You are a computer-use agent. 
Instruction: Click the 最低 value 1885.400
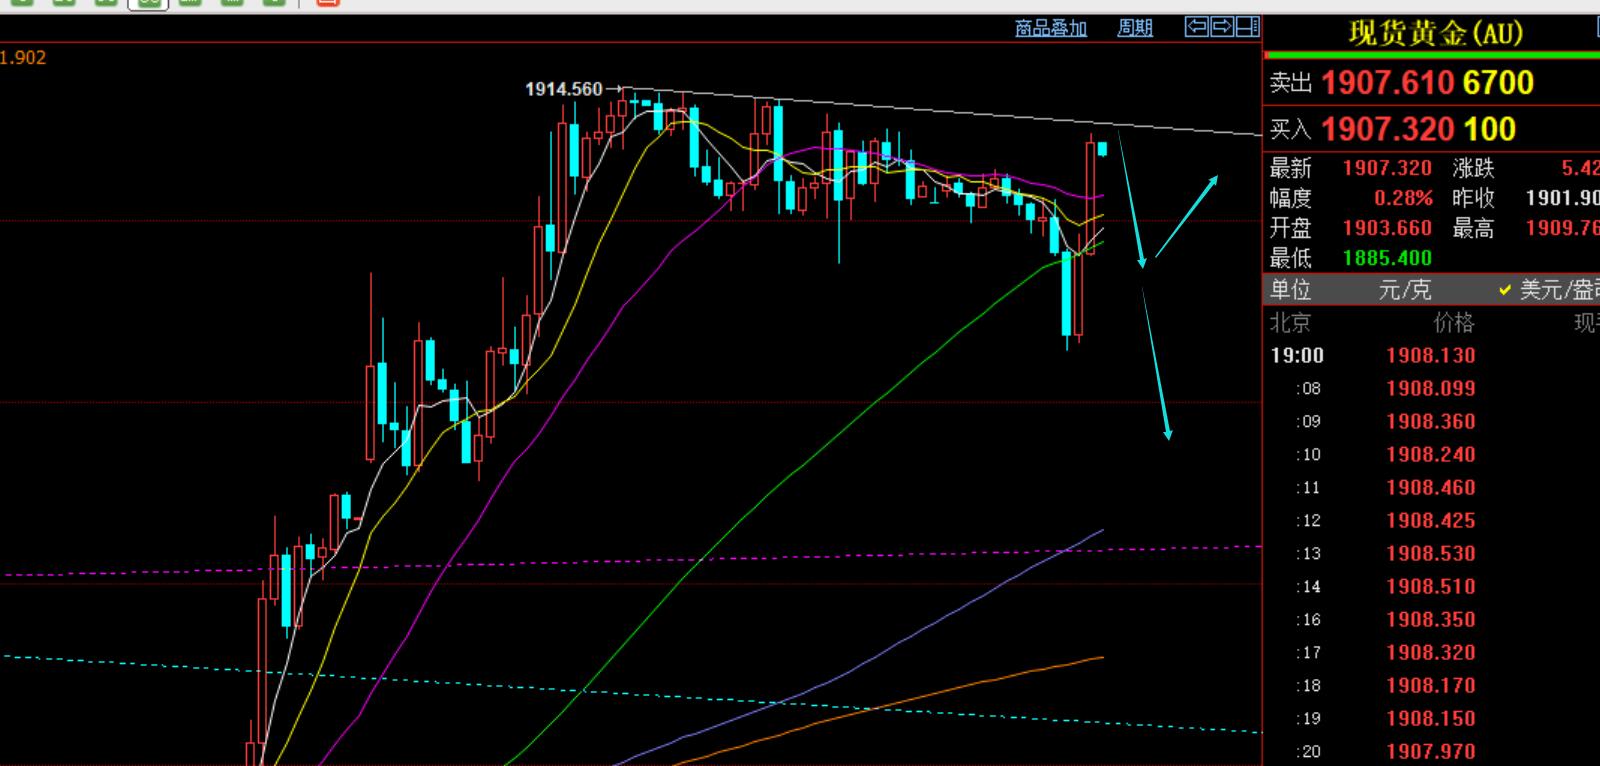tap(1387, 258)
